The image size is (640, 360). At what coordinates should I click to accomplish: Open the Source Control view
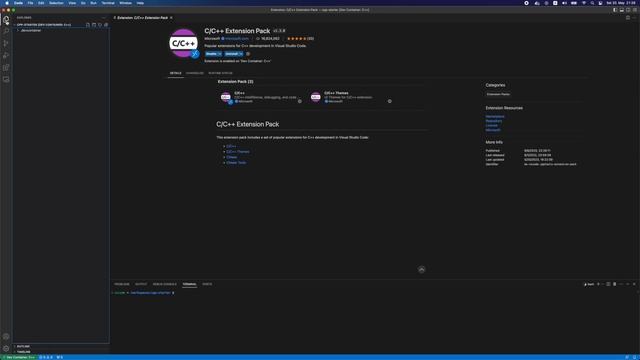(x=6, y=43)
